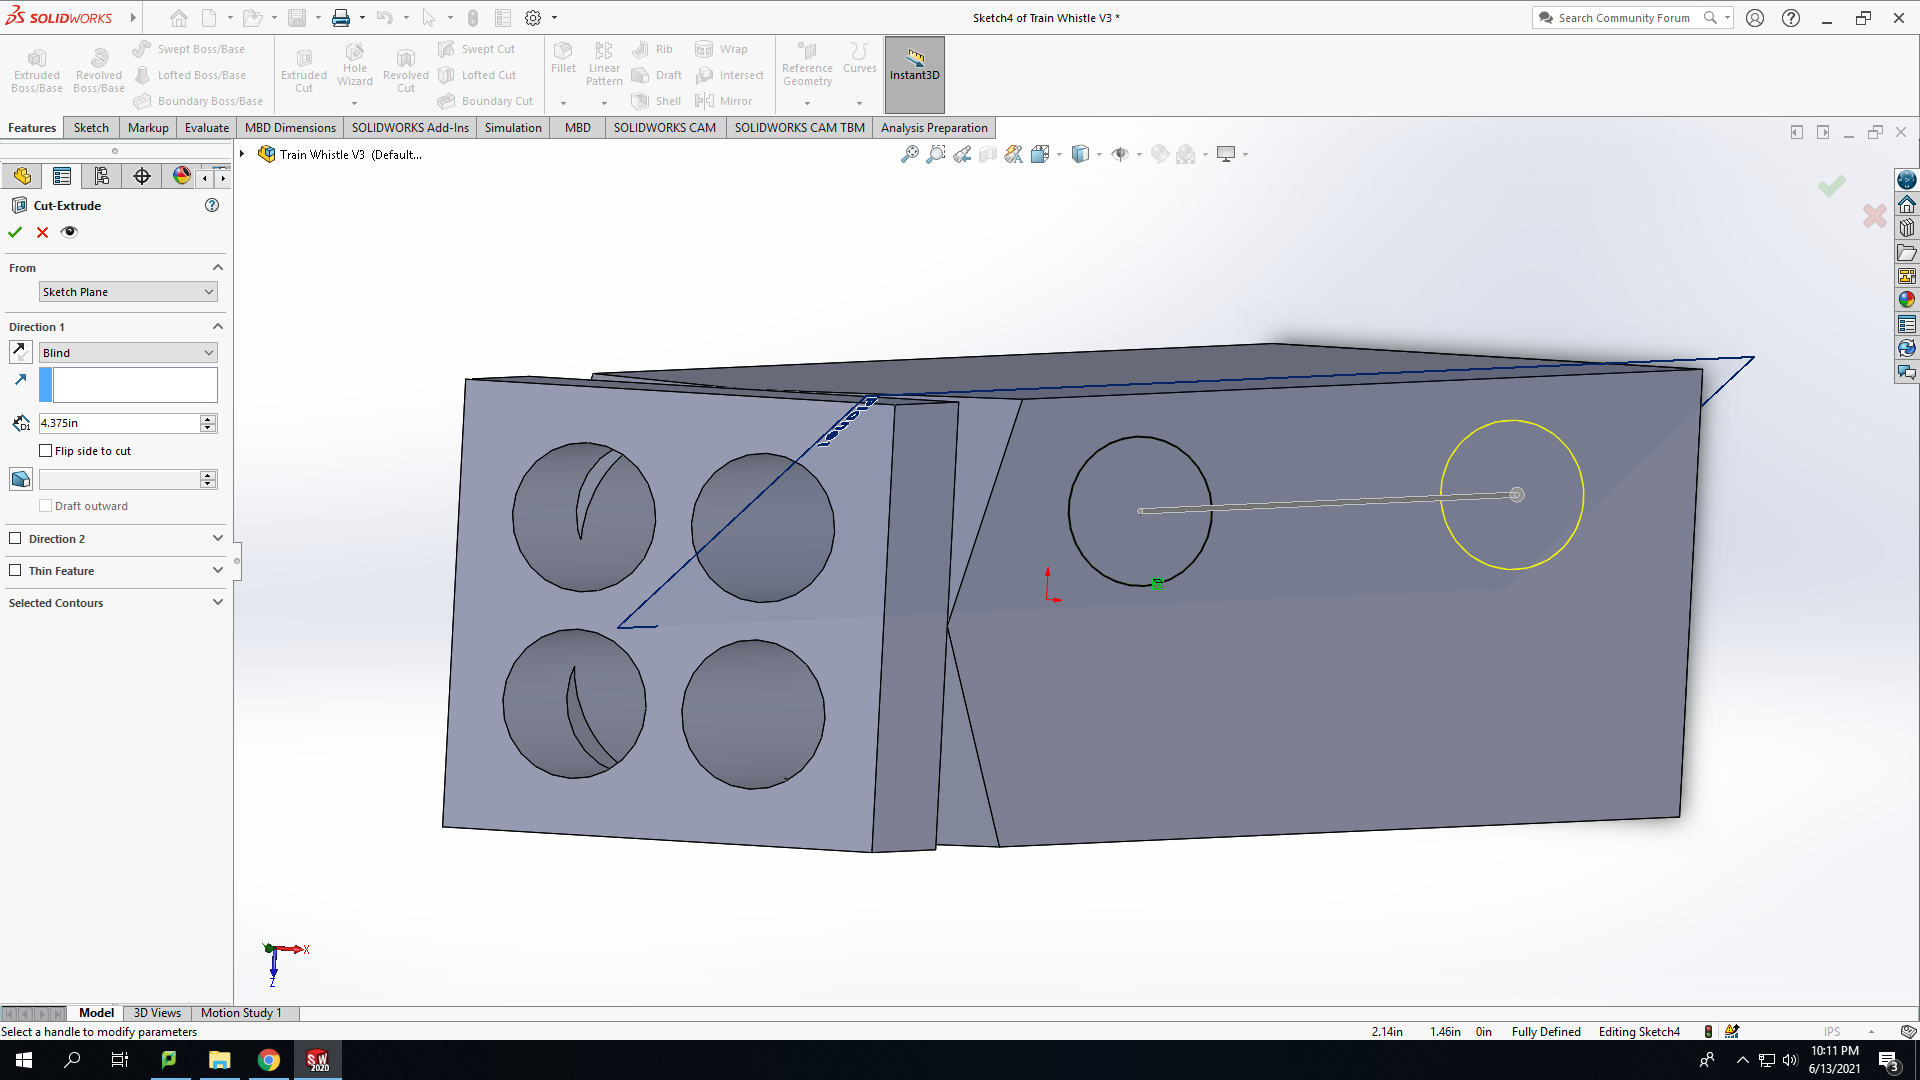Screen dimensions: 1920x1080
Task: Toggle the detailed preview eye icon
Action: 69,232
